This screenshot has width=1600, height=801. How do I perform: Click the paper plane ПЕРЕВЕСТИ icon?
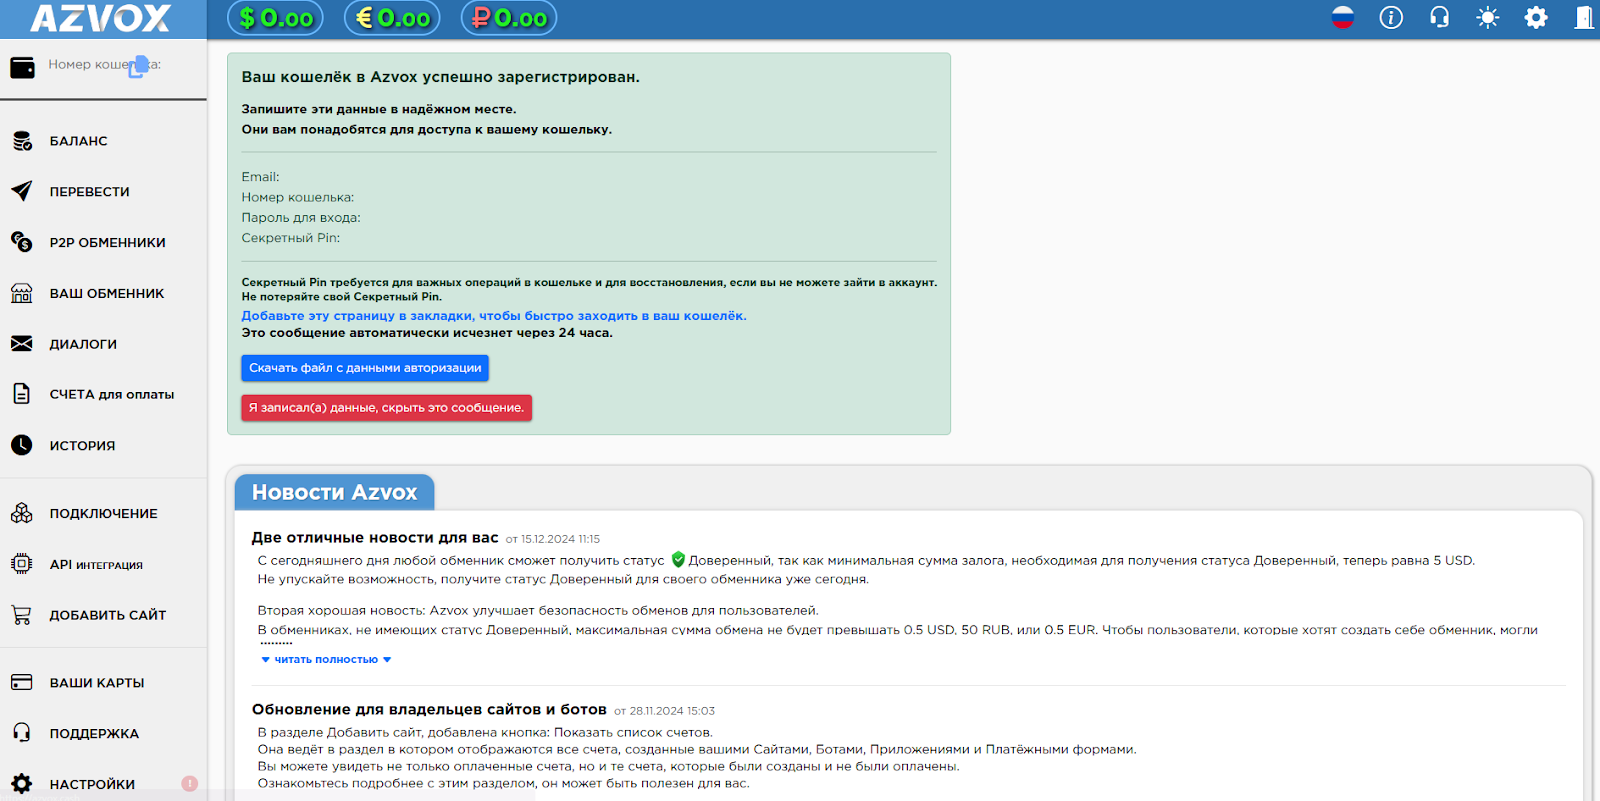pos(22,191)
